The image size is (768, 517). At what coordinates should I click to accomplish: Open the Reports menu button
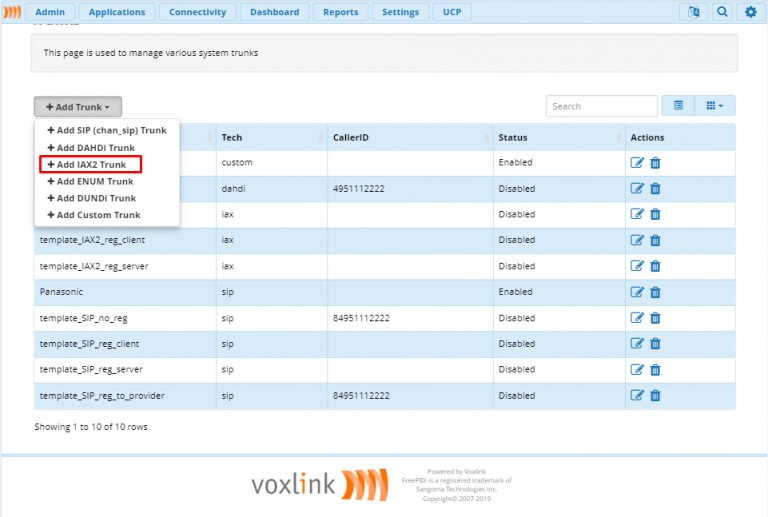pos(340,12)
